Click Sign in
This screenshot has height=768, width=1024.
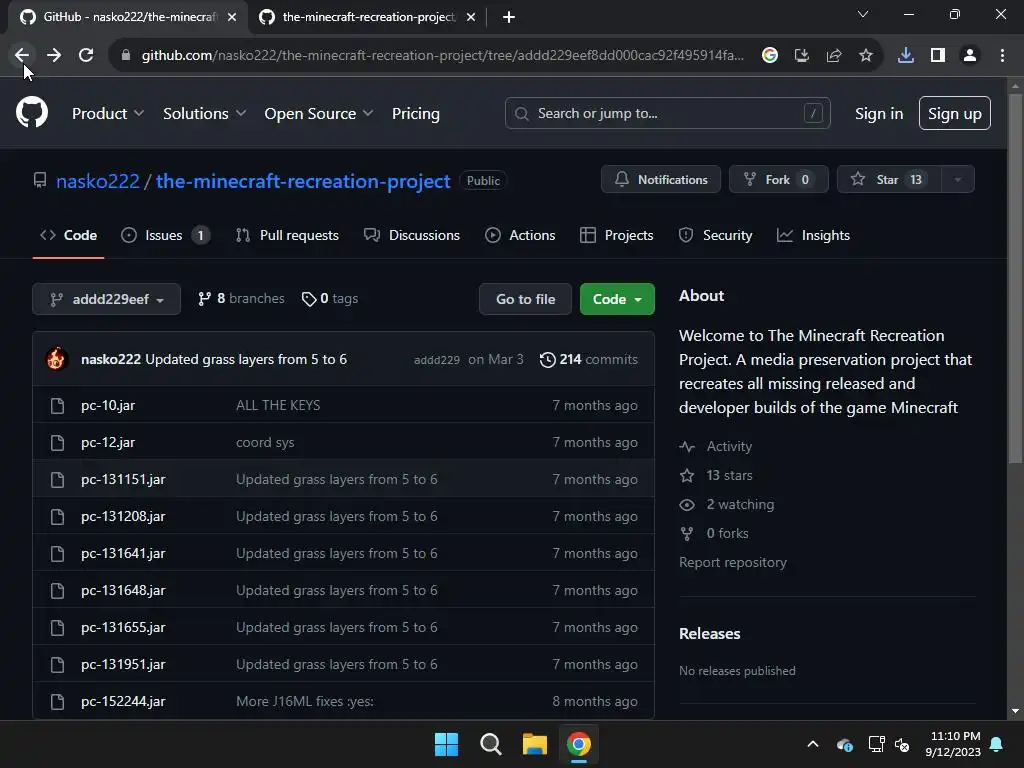coord(879,114)
